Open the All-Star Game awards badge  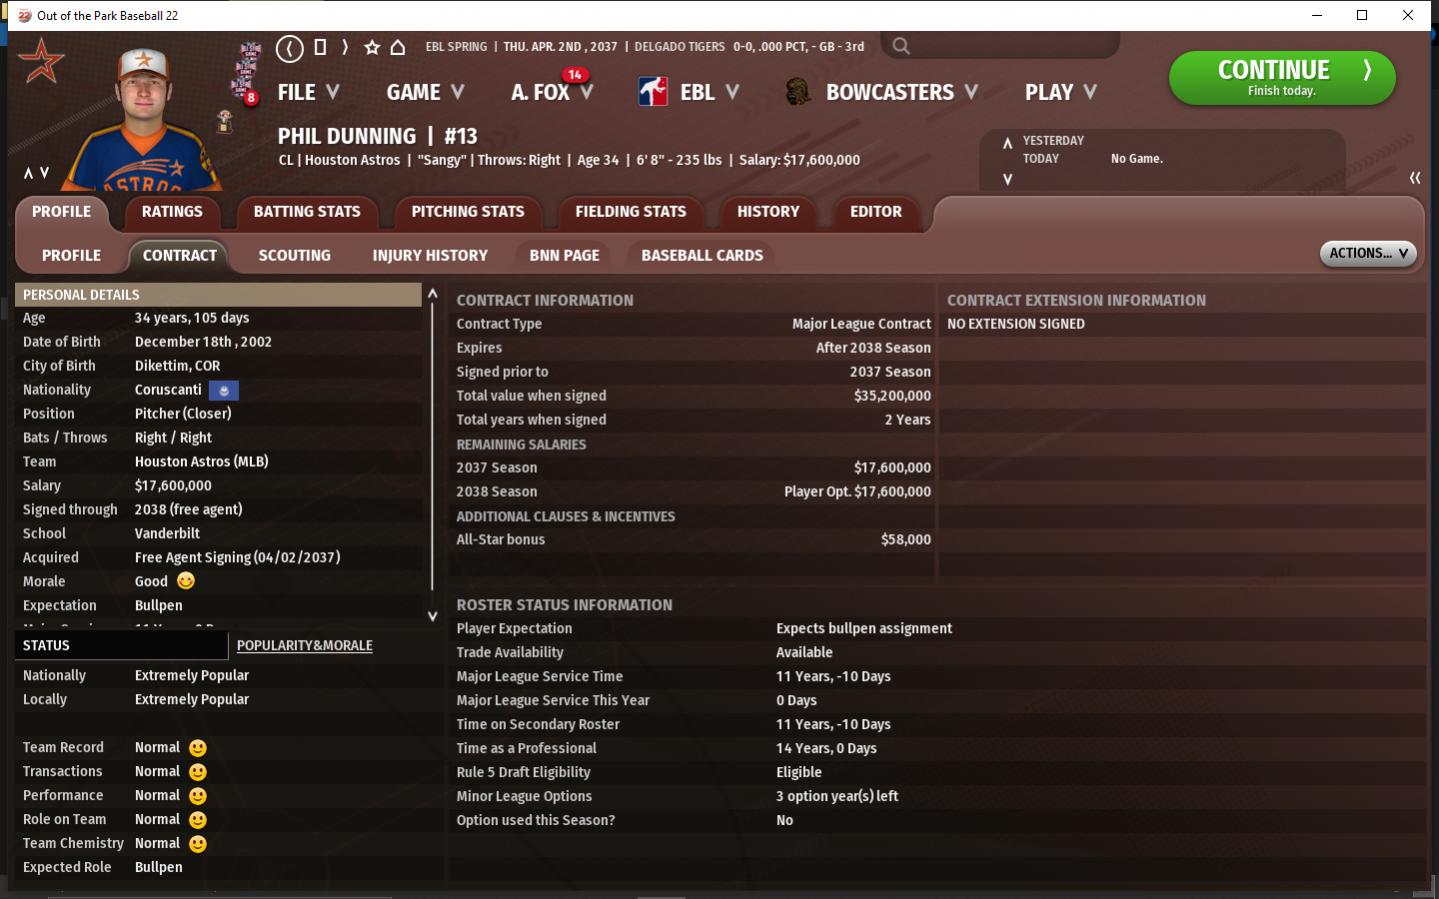click(x=247, y=72)
